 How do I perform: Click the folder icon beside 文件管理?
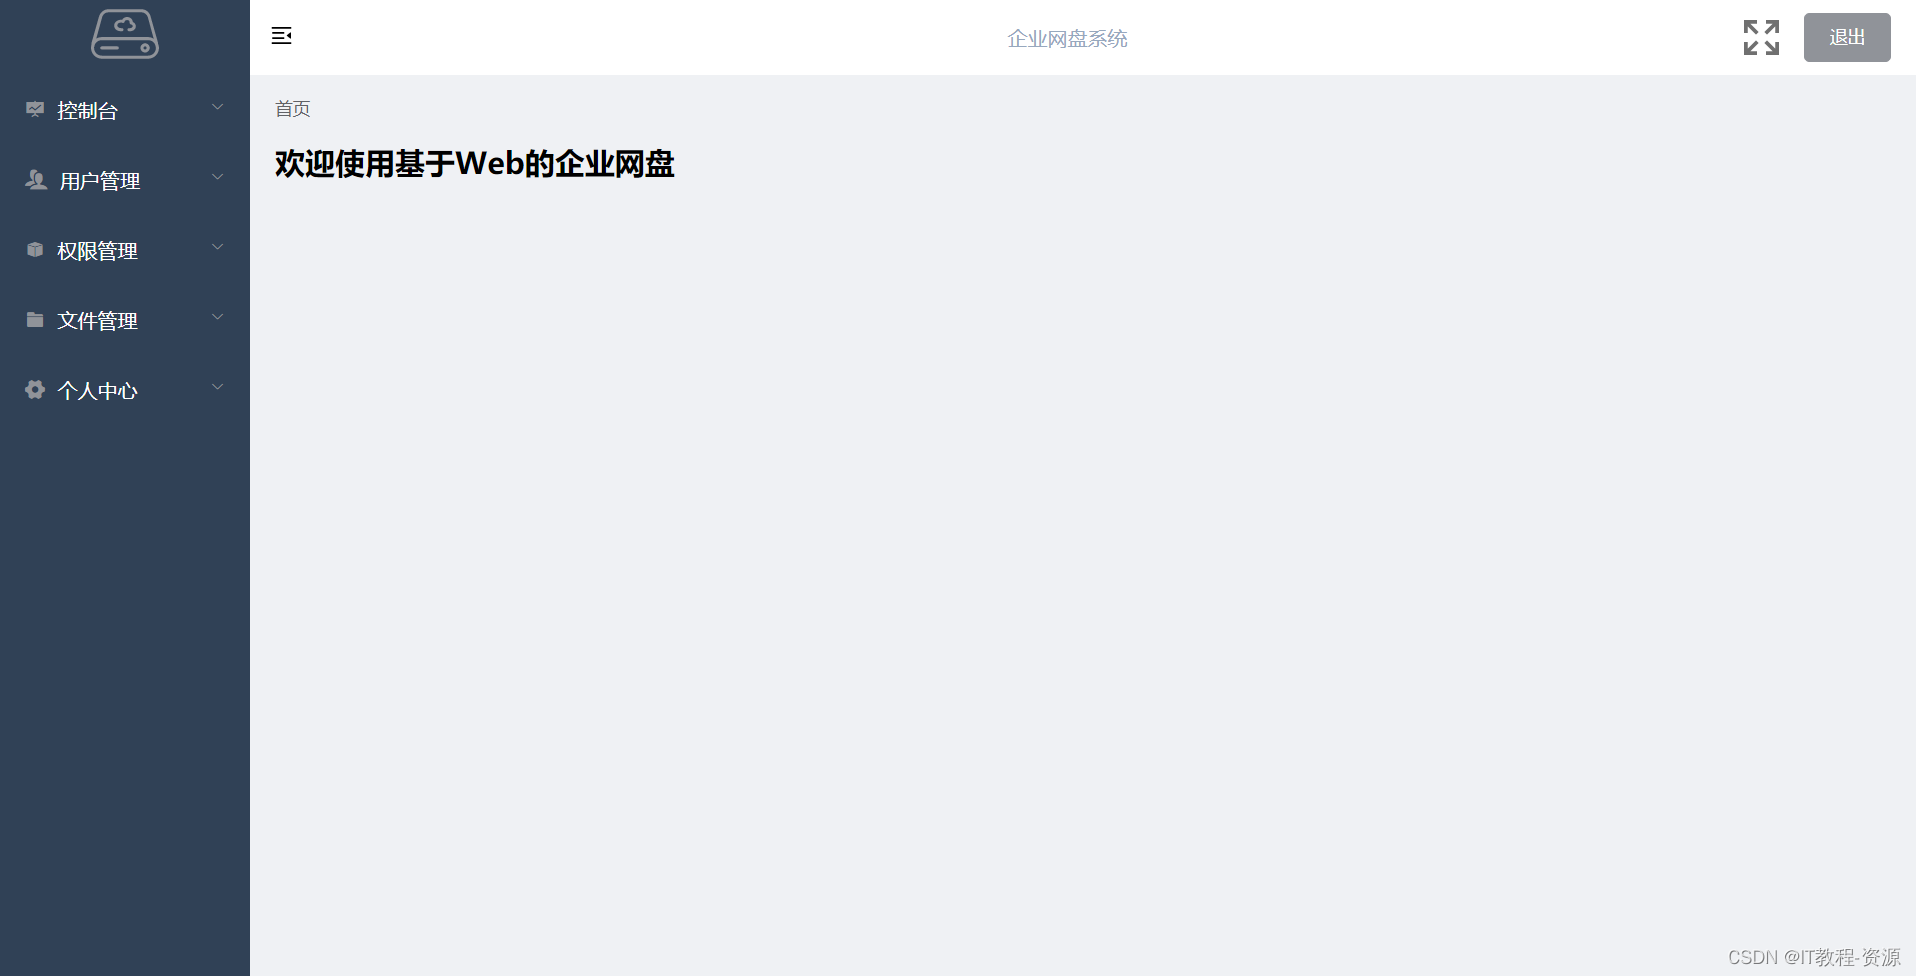[35, 320]
